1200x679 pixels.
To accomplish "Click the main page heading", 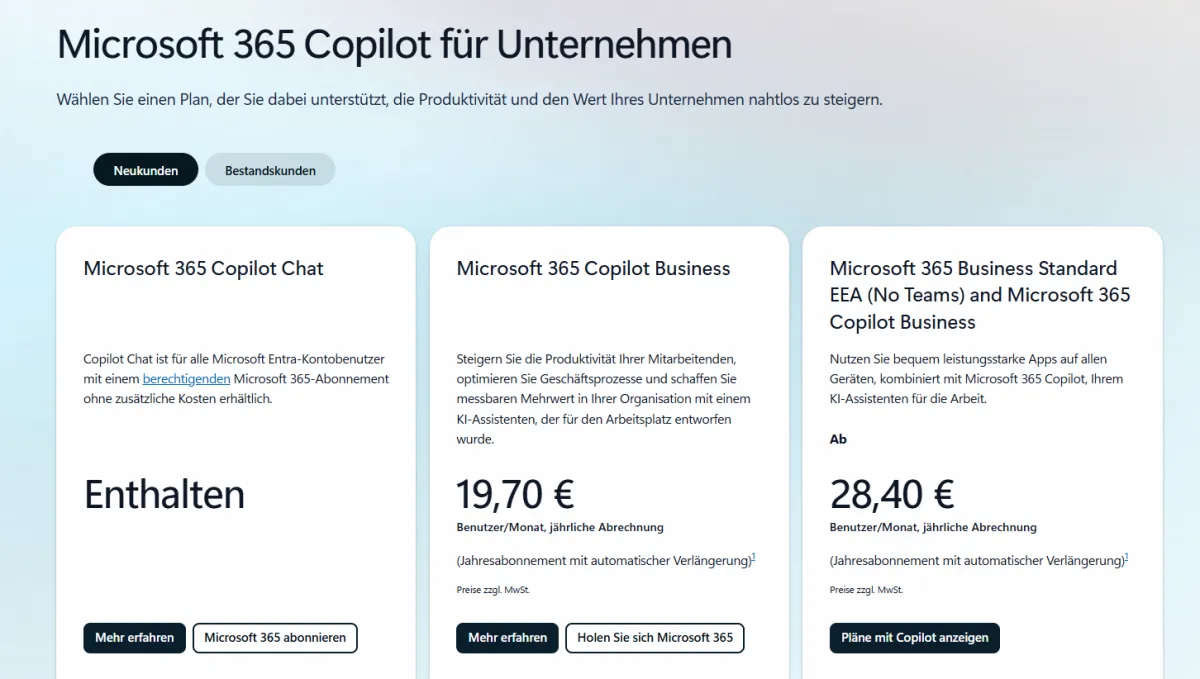I will [x=394, y=44].
